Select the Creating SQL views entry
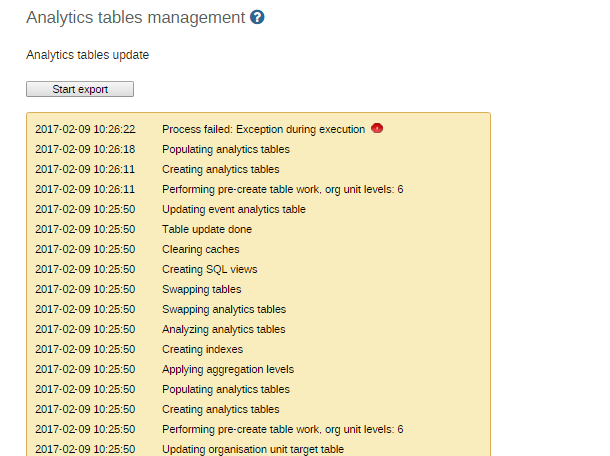 point(210,269)
